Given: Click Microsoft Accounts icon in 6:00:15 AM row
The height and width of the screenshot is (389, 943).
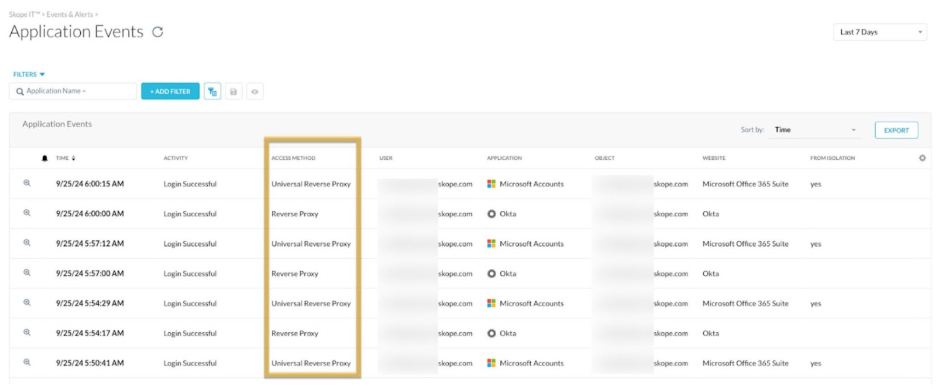Looking at the screenshot, I should tap(491, 184).
